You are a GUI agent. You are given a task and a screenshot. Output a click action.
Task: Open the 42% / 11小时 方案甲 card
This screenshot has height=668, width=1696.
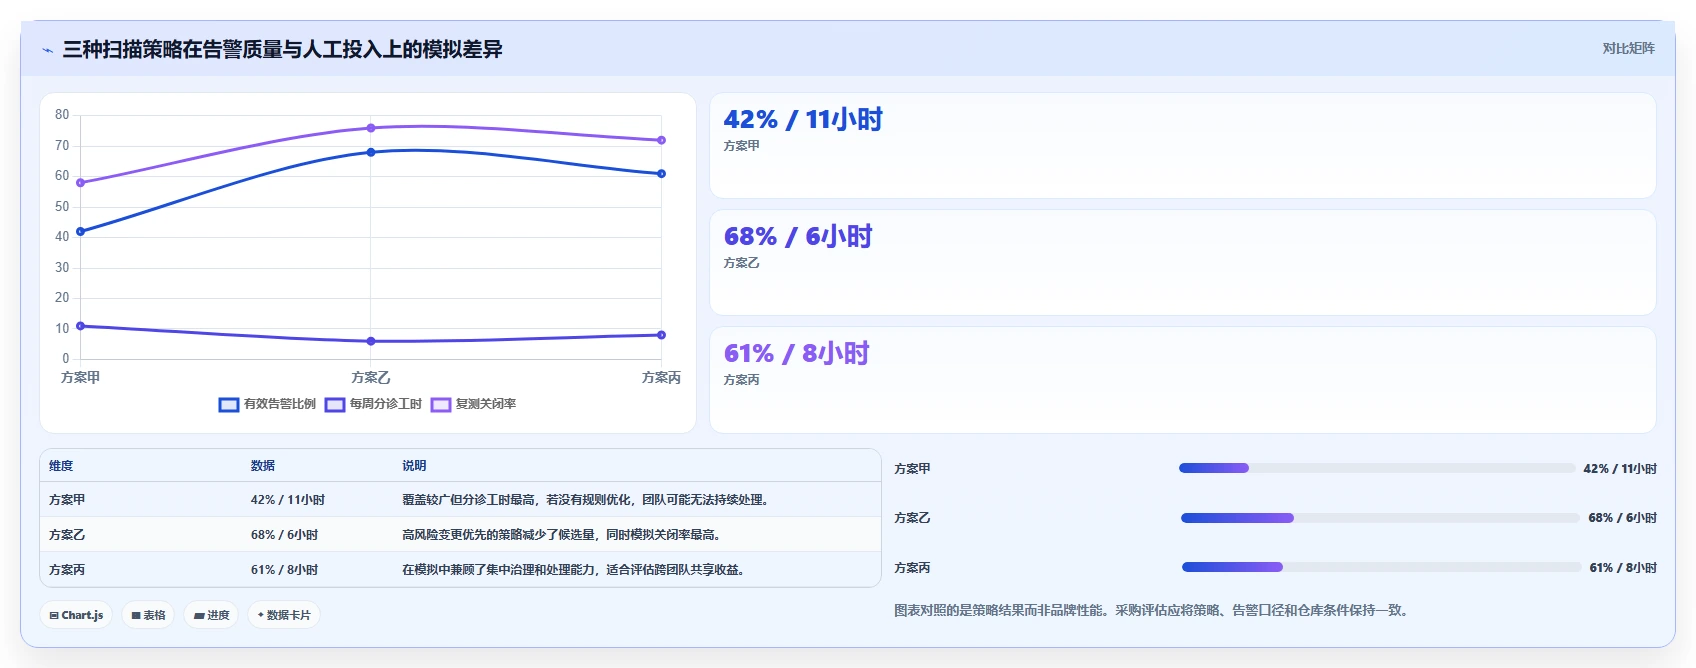1183,146
